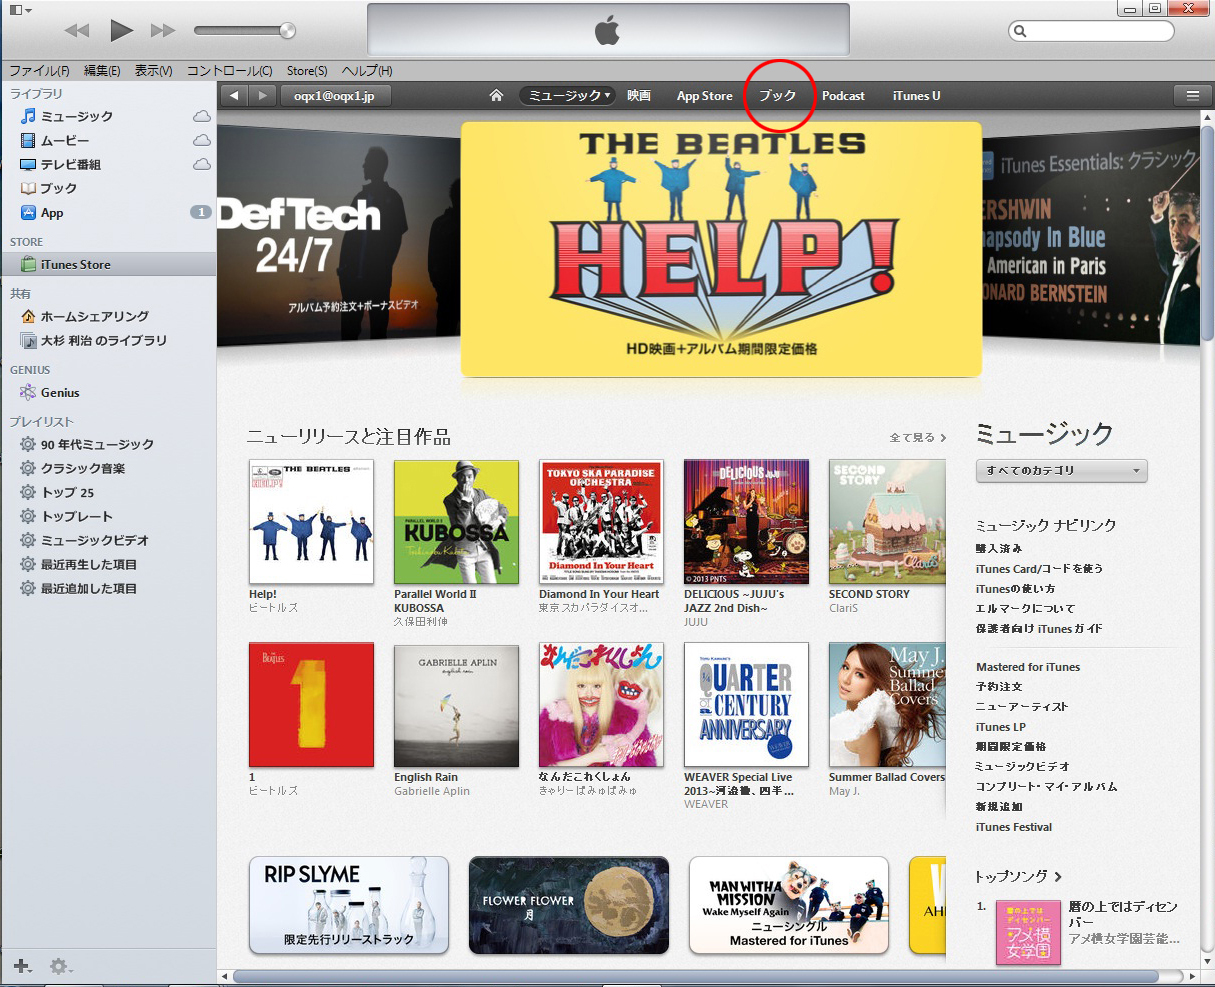The image size is (1215, 987).
Task: Open the Parallel World II KUBOSSA album cover
Action: click(x=456, y=522)
